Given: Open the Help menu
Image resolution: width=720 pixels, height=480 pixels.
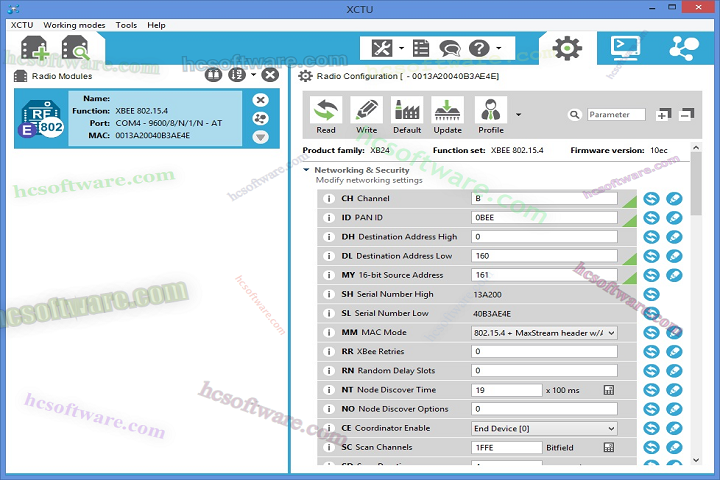Looking at the screenshot, I should point(156,25).
